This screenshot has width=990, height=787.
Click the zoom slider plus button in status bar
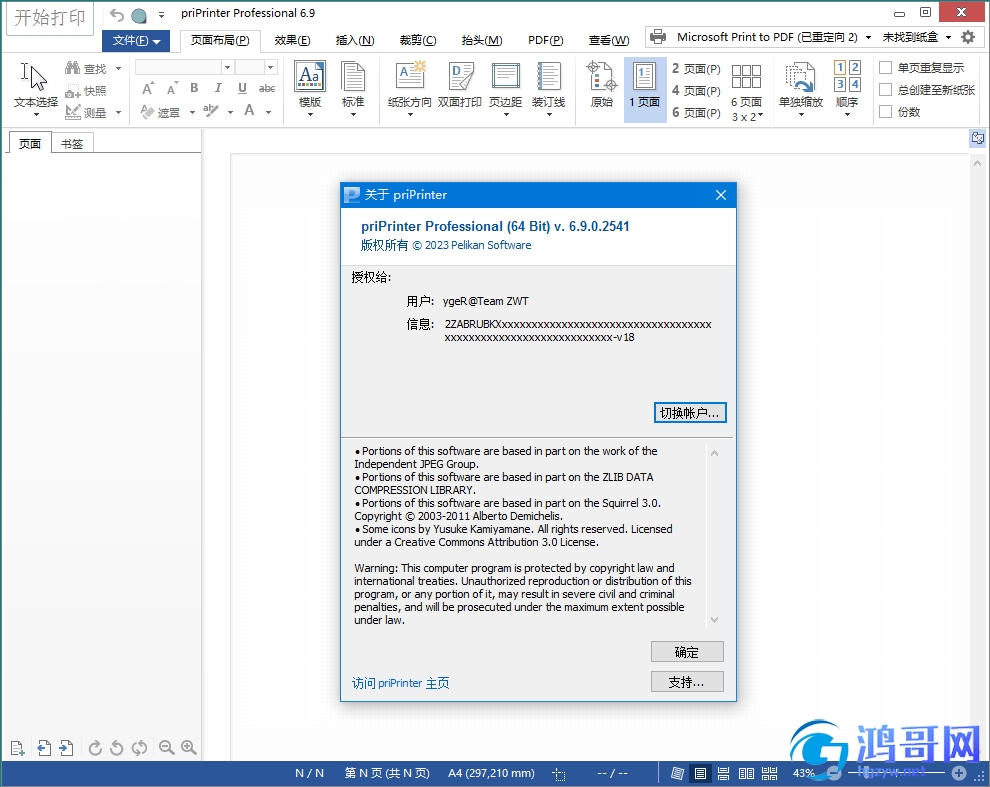click(x=959, y=773)
